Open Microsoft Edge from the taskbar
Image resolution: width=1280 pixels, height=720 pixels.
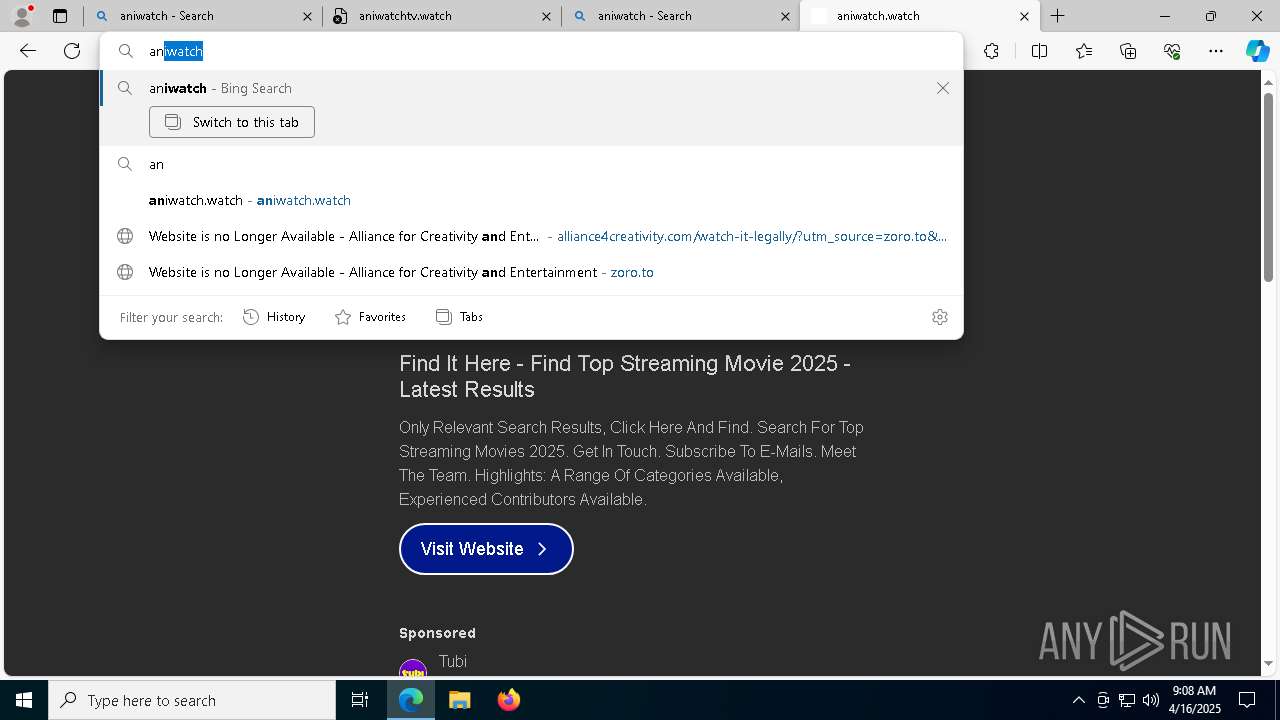(411, 700)
